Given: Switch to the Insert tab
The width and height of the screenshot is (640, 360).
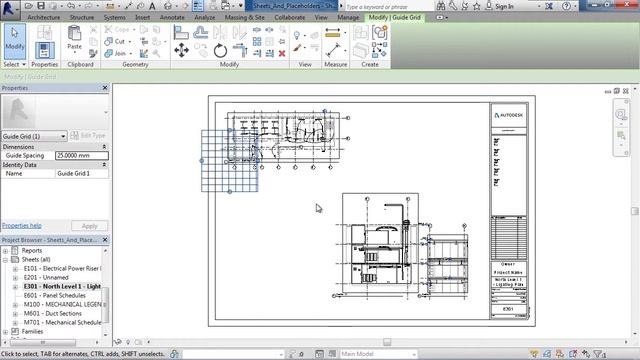Looking at the screenshot, I should pos(142,18).
